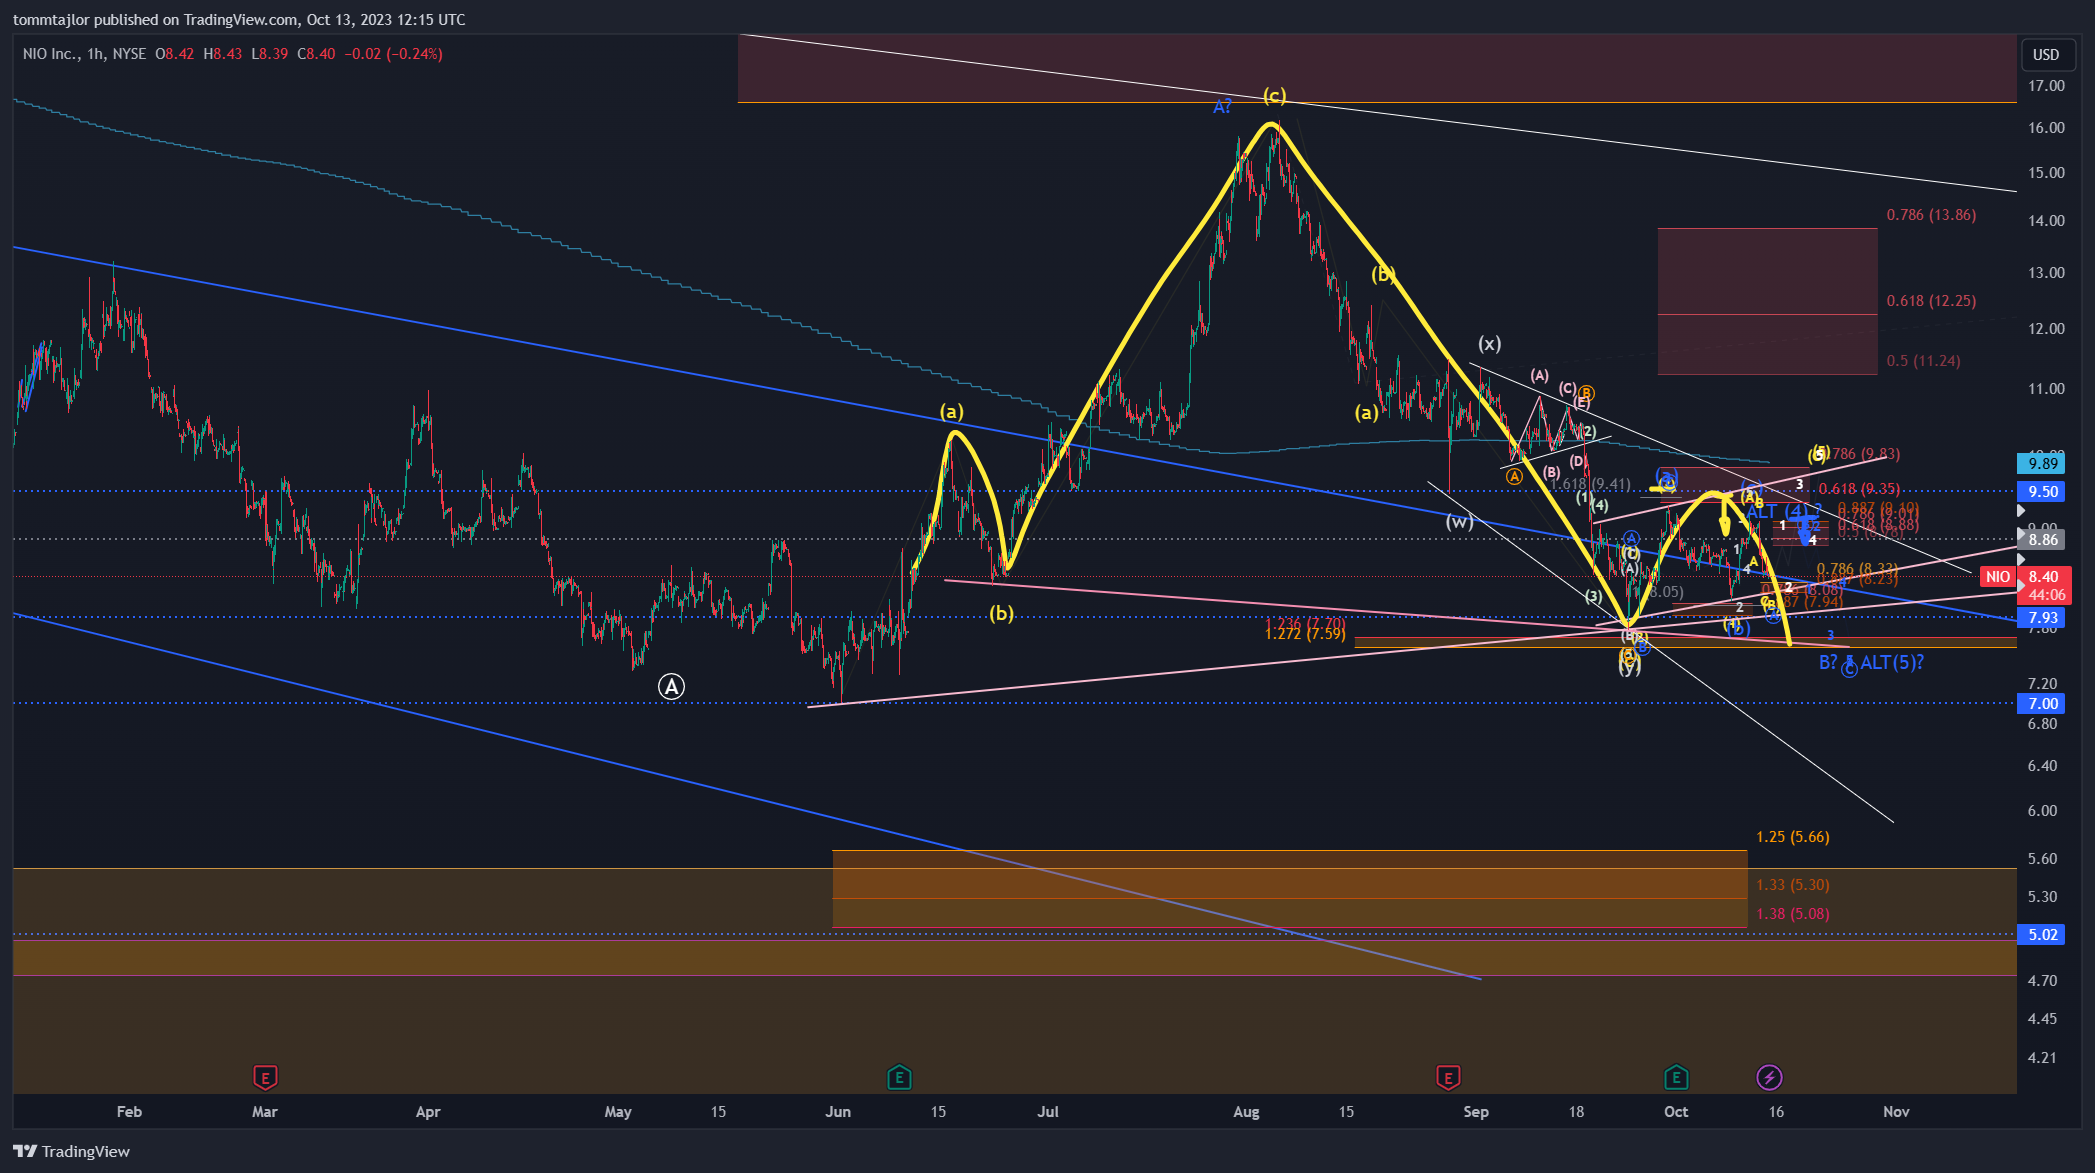The height and width of the screenshot is (1173, 2095).
Task: Click the Apr date on the time axis
Action: coord(428,1112)
